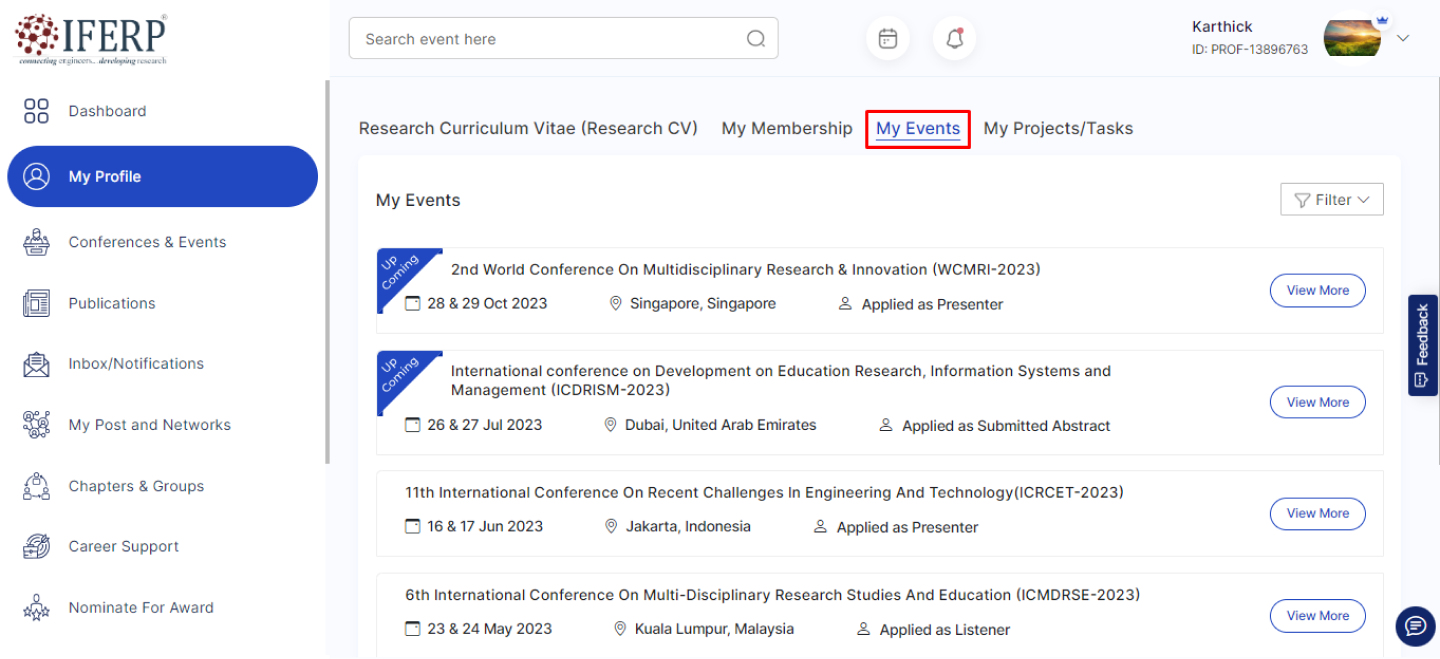
Task: Expand the user account chevron menu
Action: coord(1403,38)
